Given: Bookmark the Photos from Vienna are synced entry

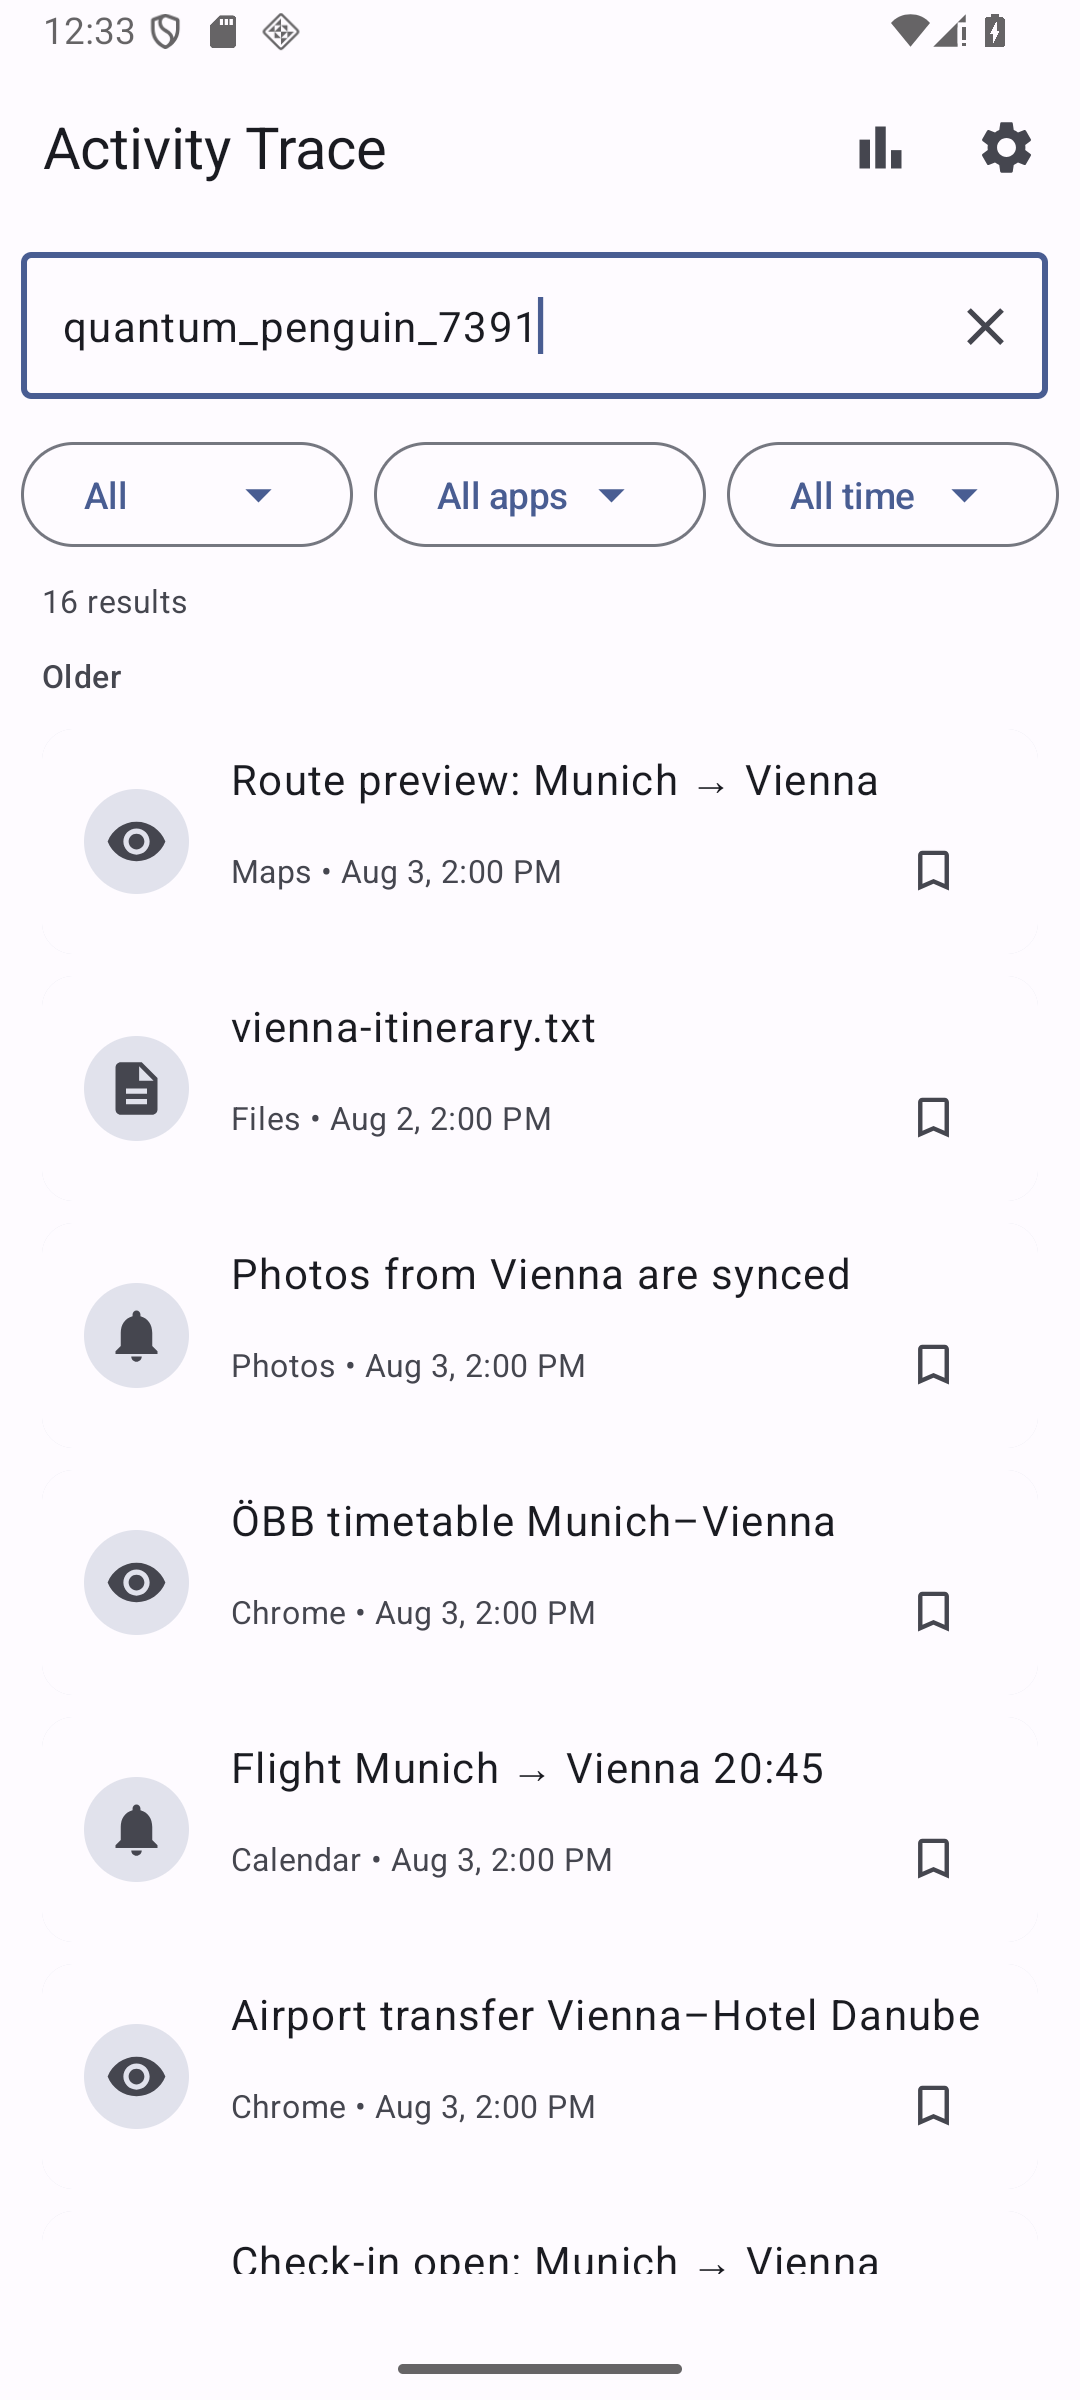Looking at the screenshot, I should [933, 1364].
